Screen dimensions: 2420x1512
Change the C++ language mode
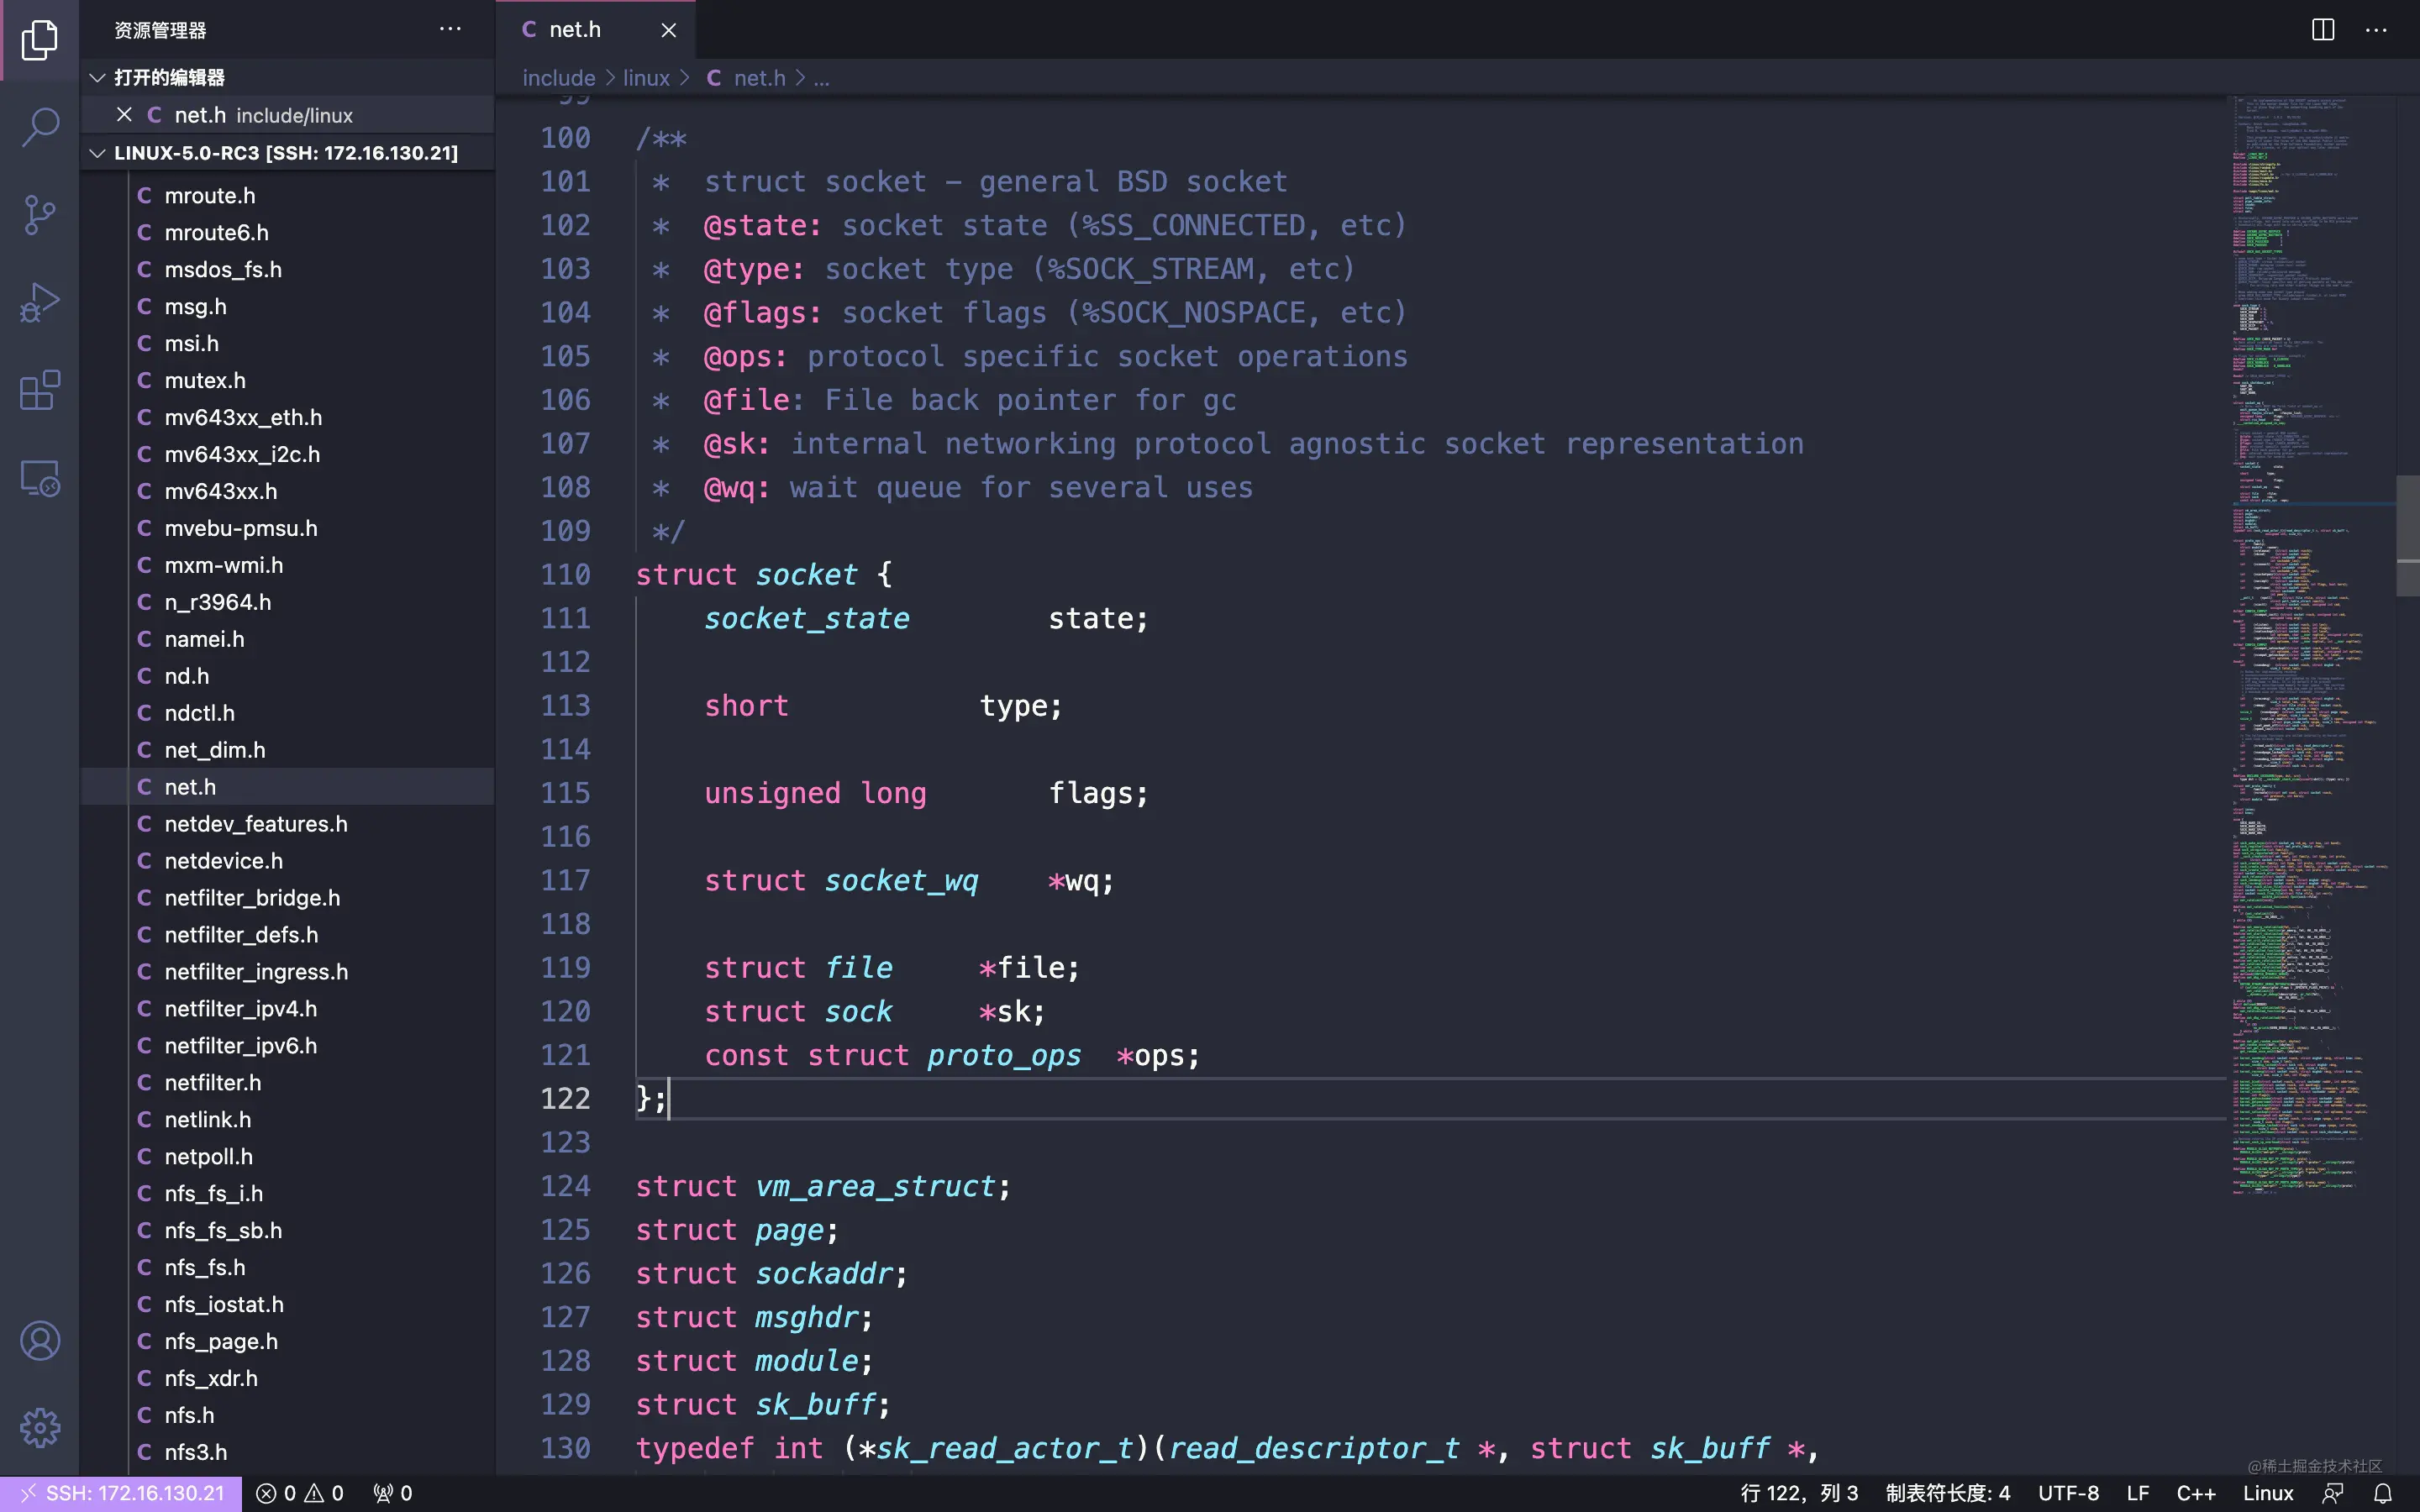tap(2196, 1493)
